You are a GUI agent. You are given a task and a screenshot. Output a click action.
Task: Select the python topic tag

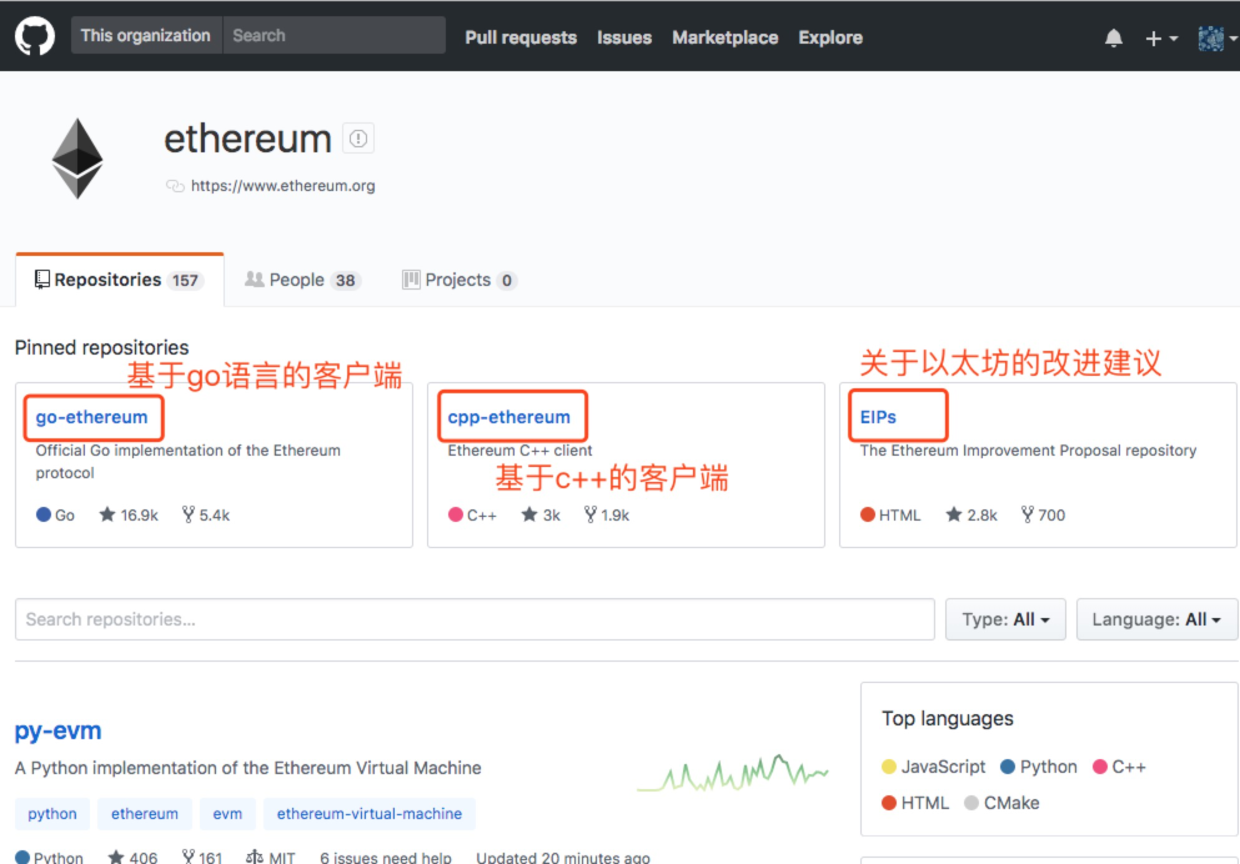[52, 814]
